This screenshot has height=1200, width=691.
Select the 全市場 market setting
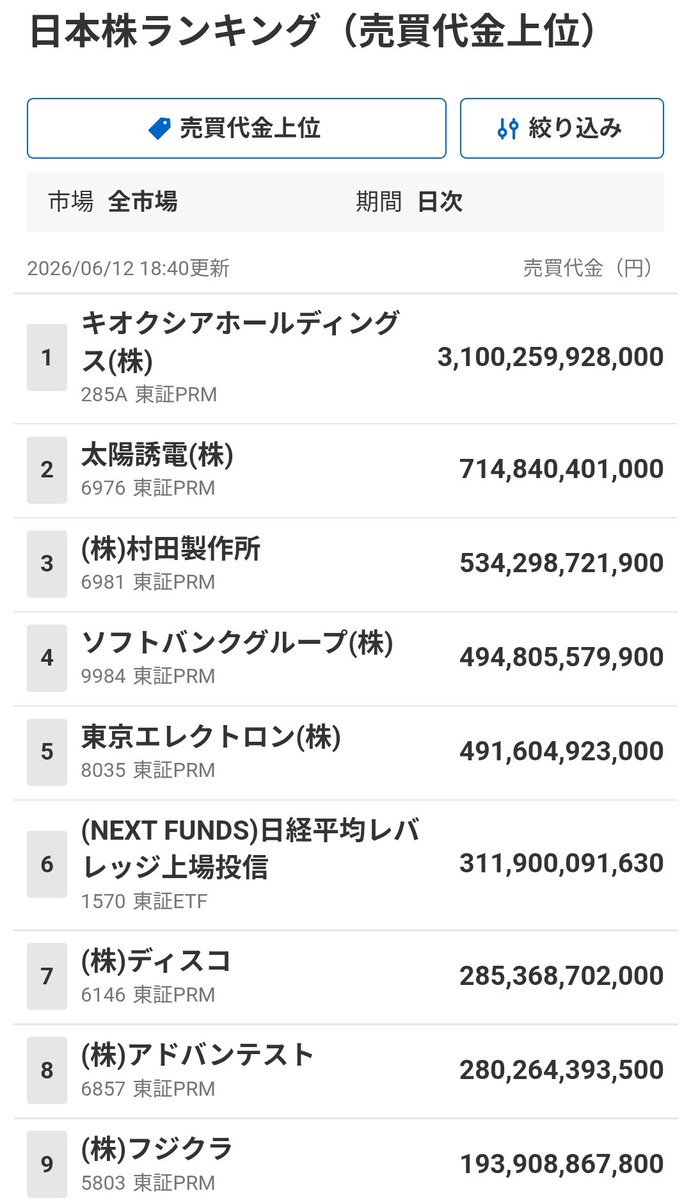click(142, 201)
